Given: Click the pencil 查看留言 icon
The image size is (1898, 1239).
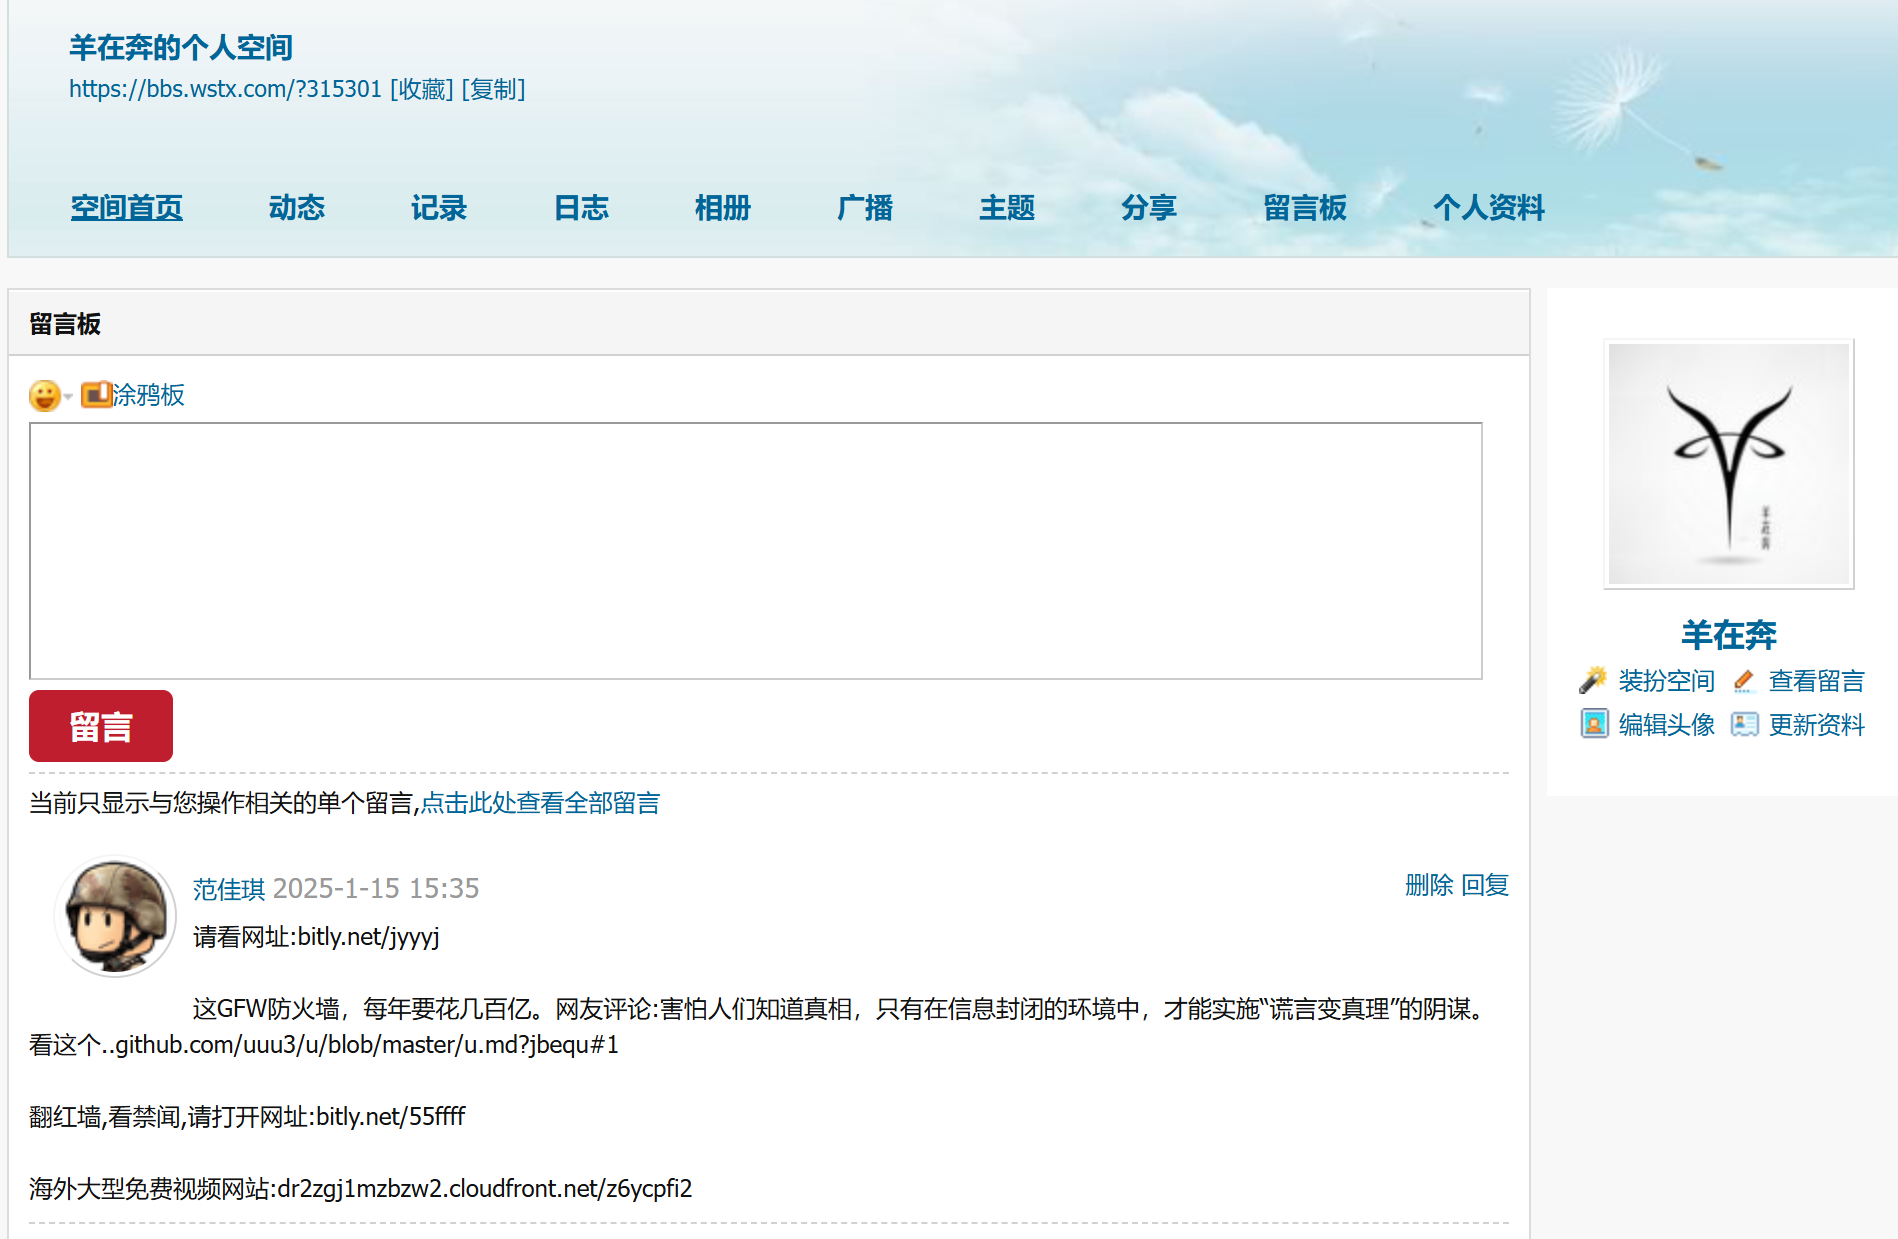Looking at the screenshot, I should pyautogui.click(x=1744, y=681).
